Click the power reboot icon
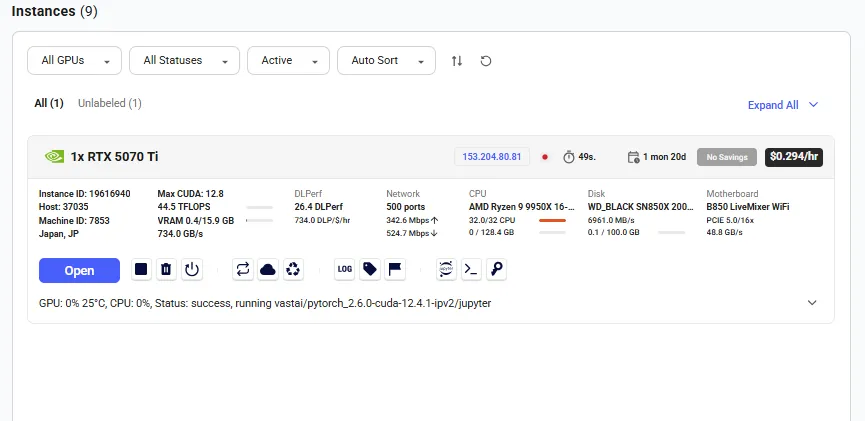865x421 pixels. coord(191,269)
